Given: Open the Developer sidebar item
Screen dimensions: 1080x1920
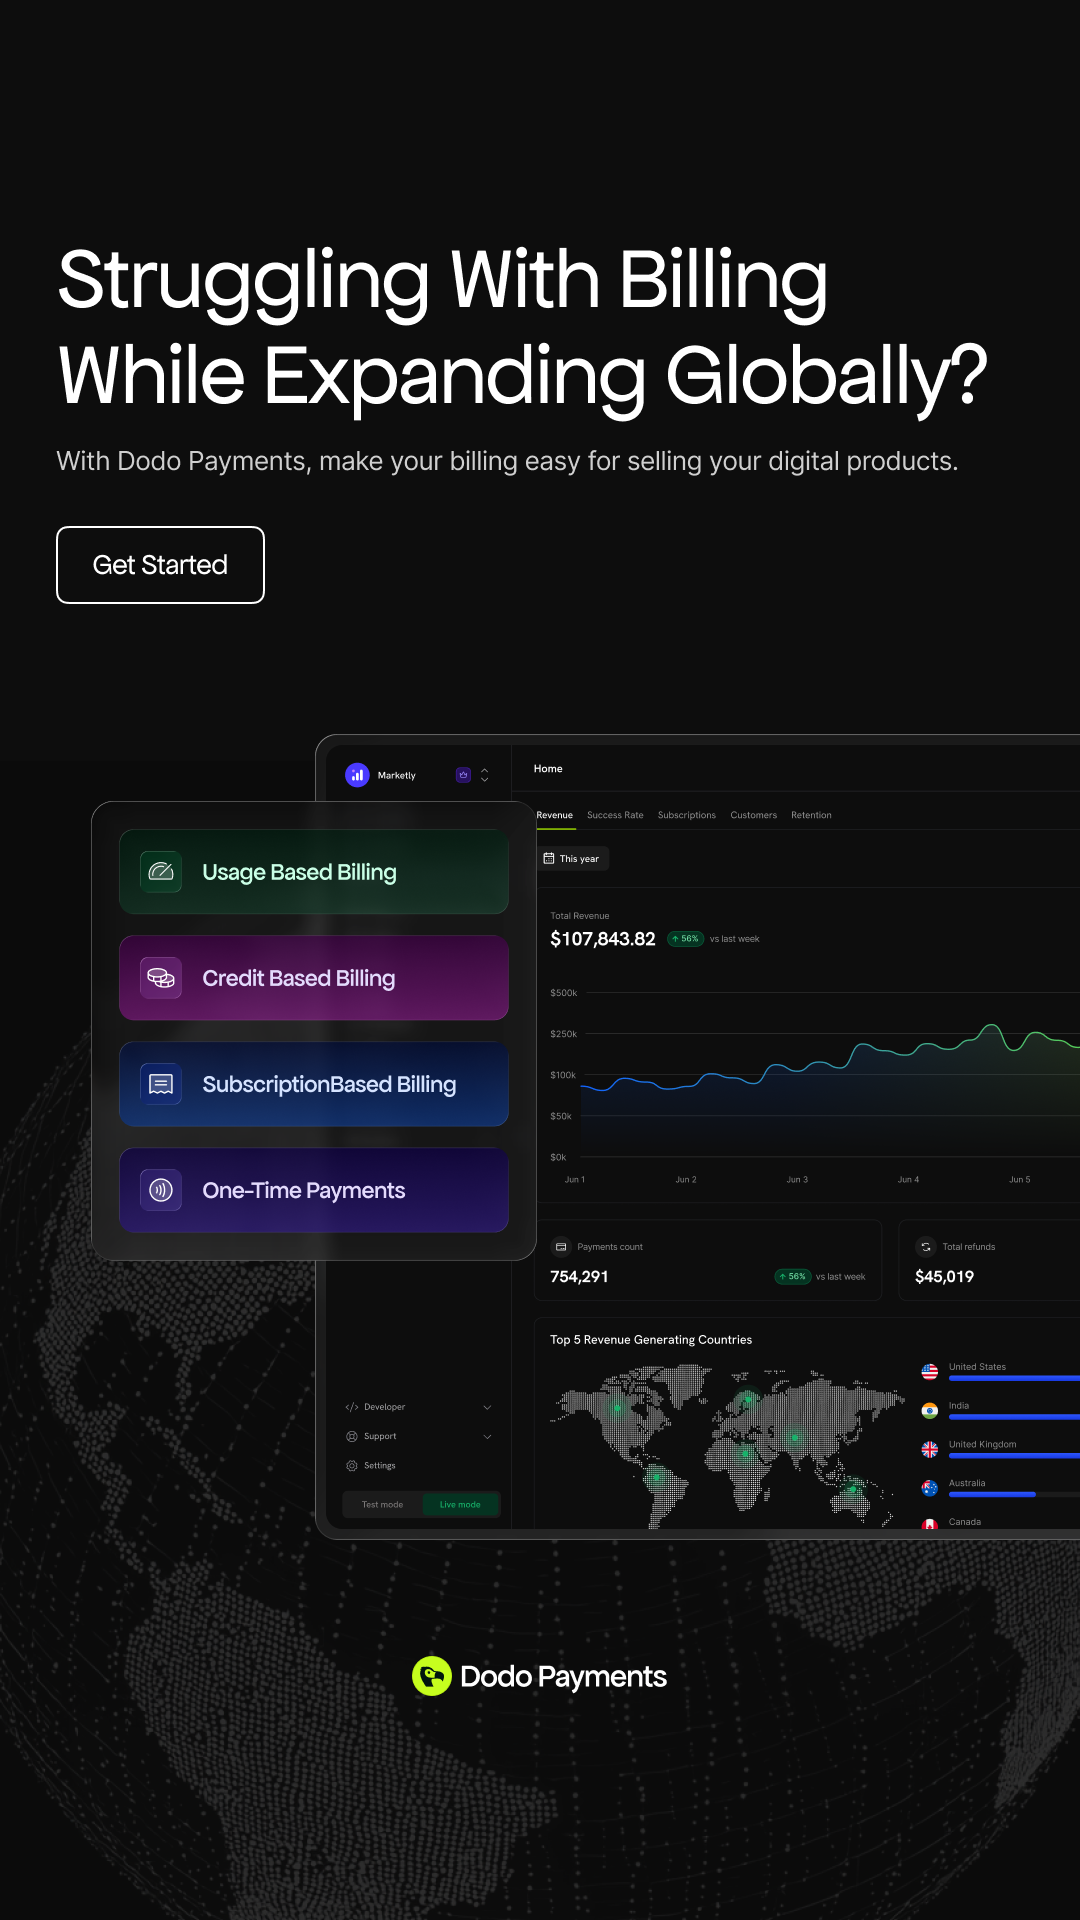Looking at the screenshot, I should [418, 1407].
